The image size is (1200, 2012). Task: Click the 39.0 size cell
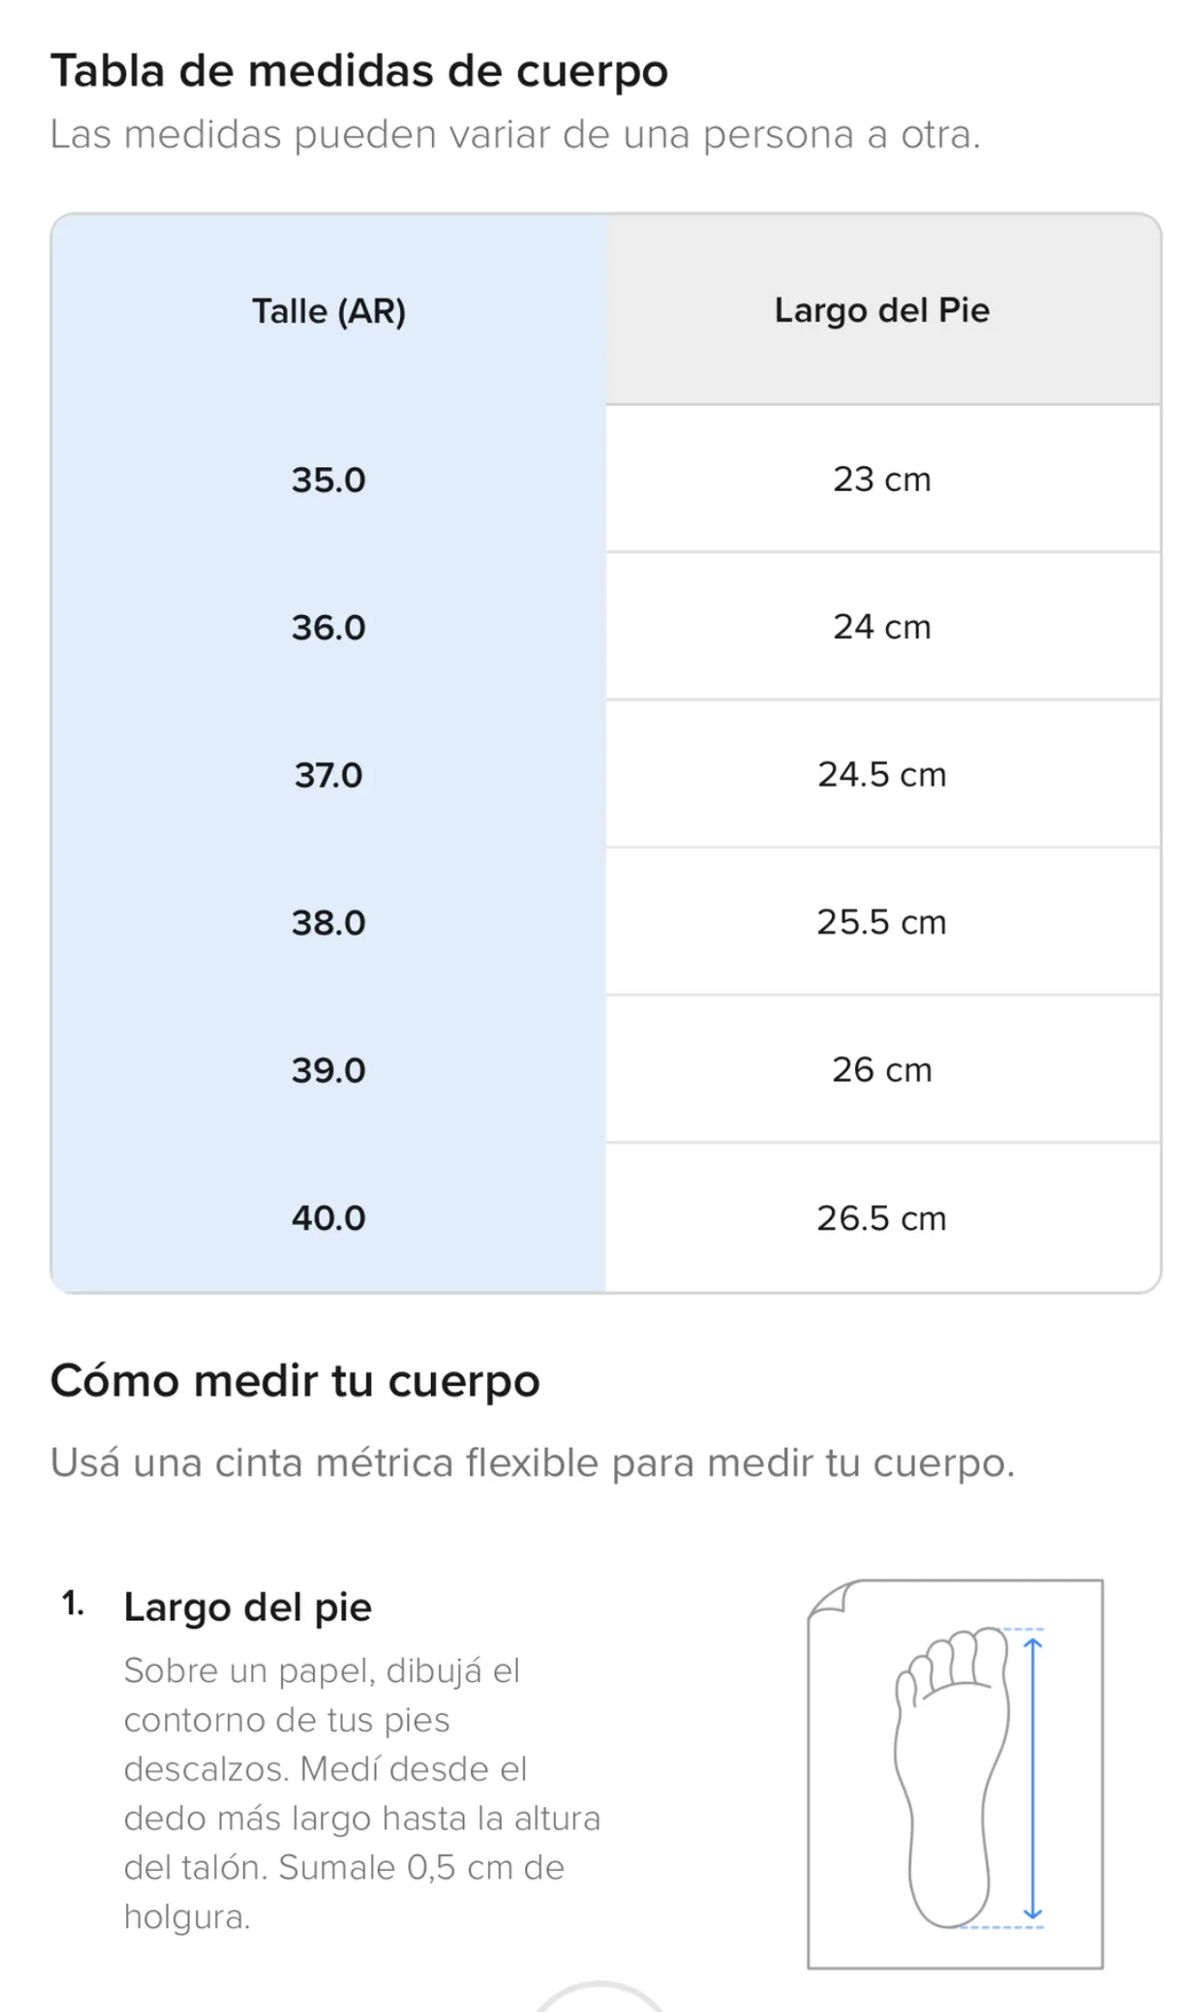(x=329, y=1070)
